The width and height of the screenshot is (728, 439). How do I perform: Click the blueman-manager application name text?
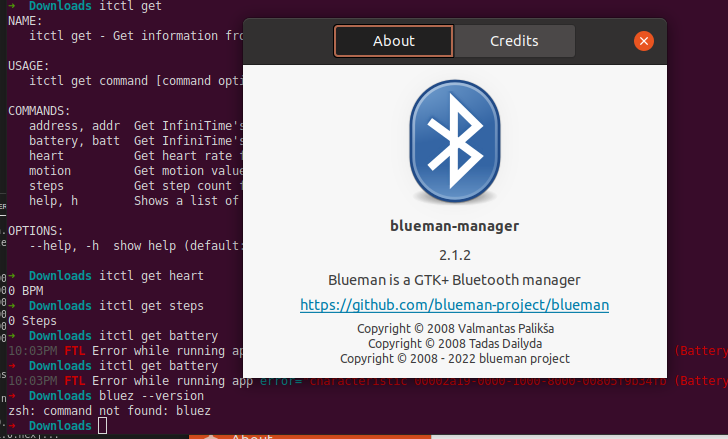click(x=455, y=227)
